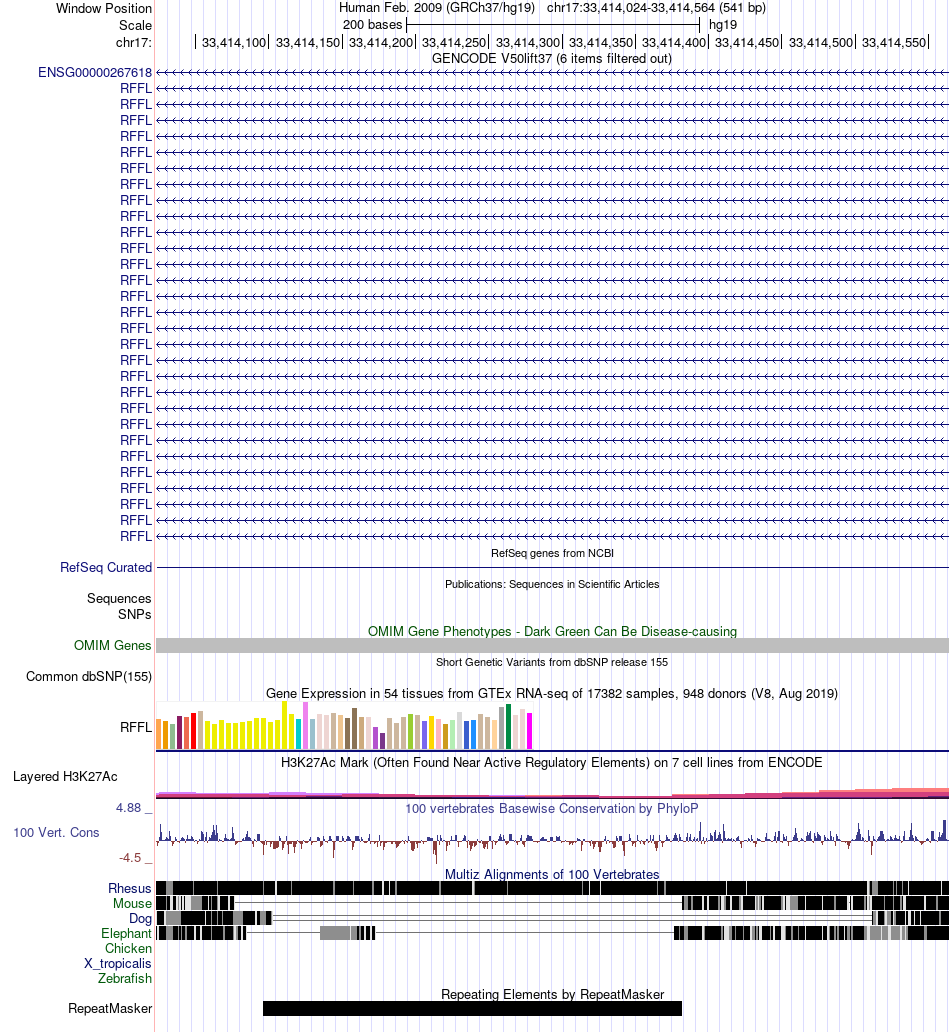Click the Sequences SNPs track label
The width and height of the screenshot is (950, 1032).
click(x=119, y=606)
